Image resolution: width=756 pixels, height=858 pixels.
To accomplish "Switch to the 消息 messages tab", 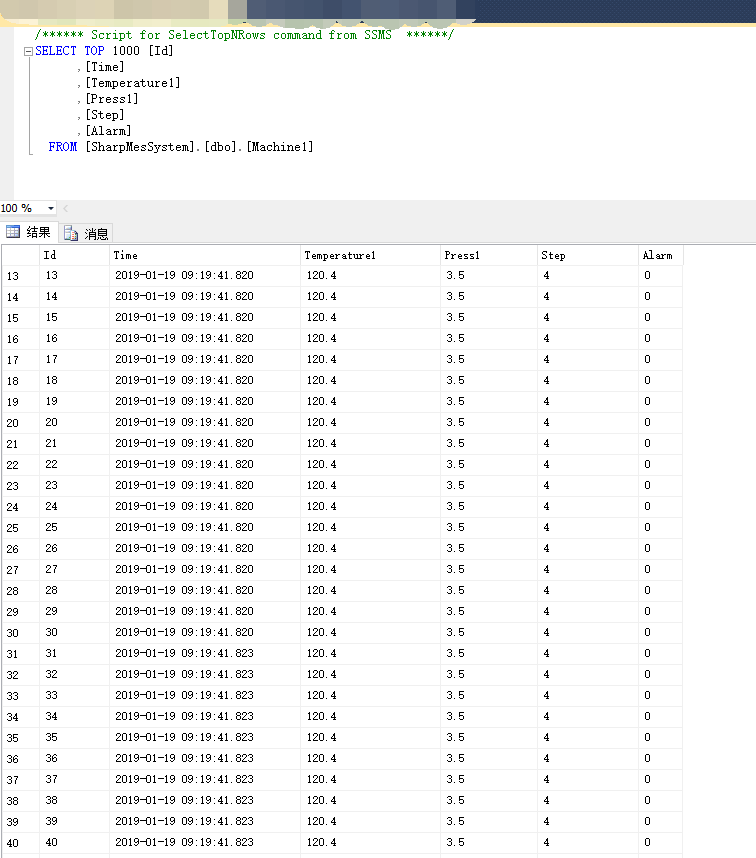I will click(x=86, y=234).
